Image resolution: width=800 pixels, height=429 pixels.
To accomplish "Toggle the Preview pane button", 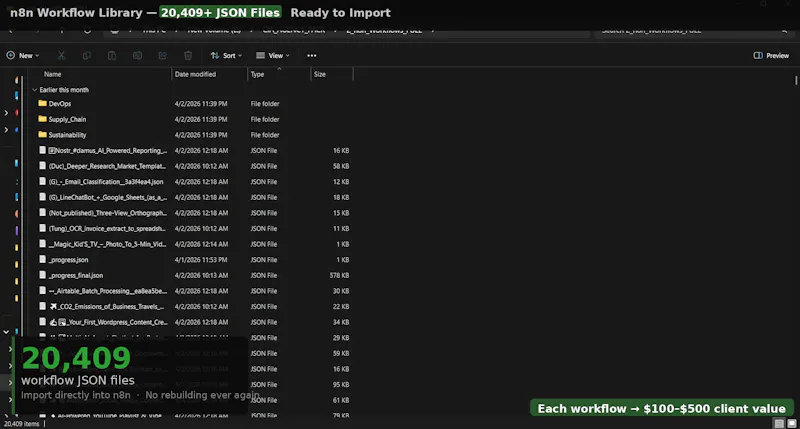I will [771, 56].
